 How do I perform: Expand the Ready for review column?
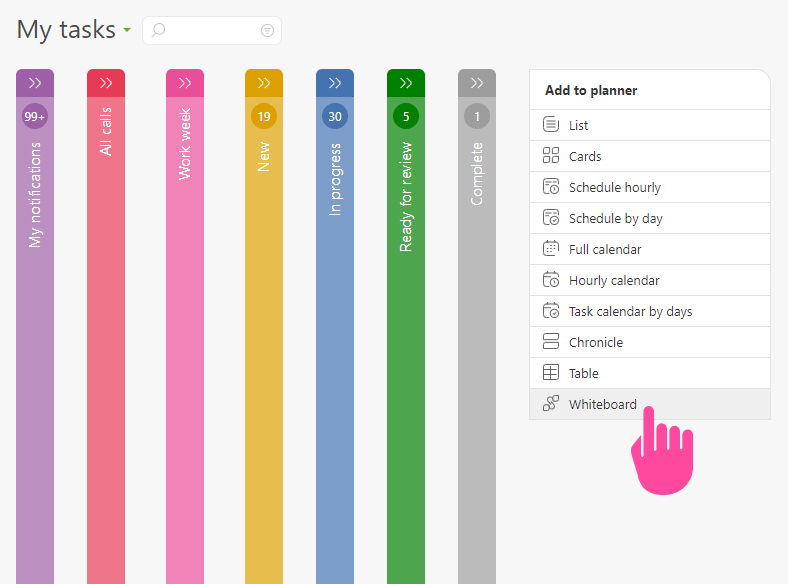[406, 83]
